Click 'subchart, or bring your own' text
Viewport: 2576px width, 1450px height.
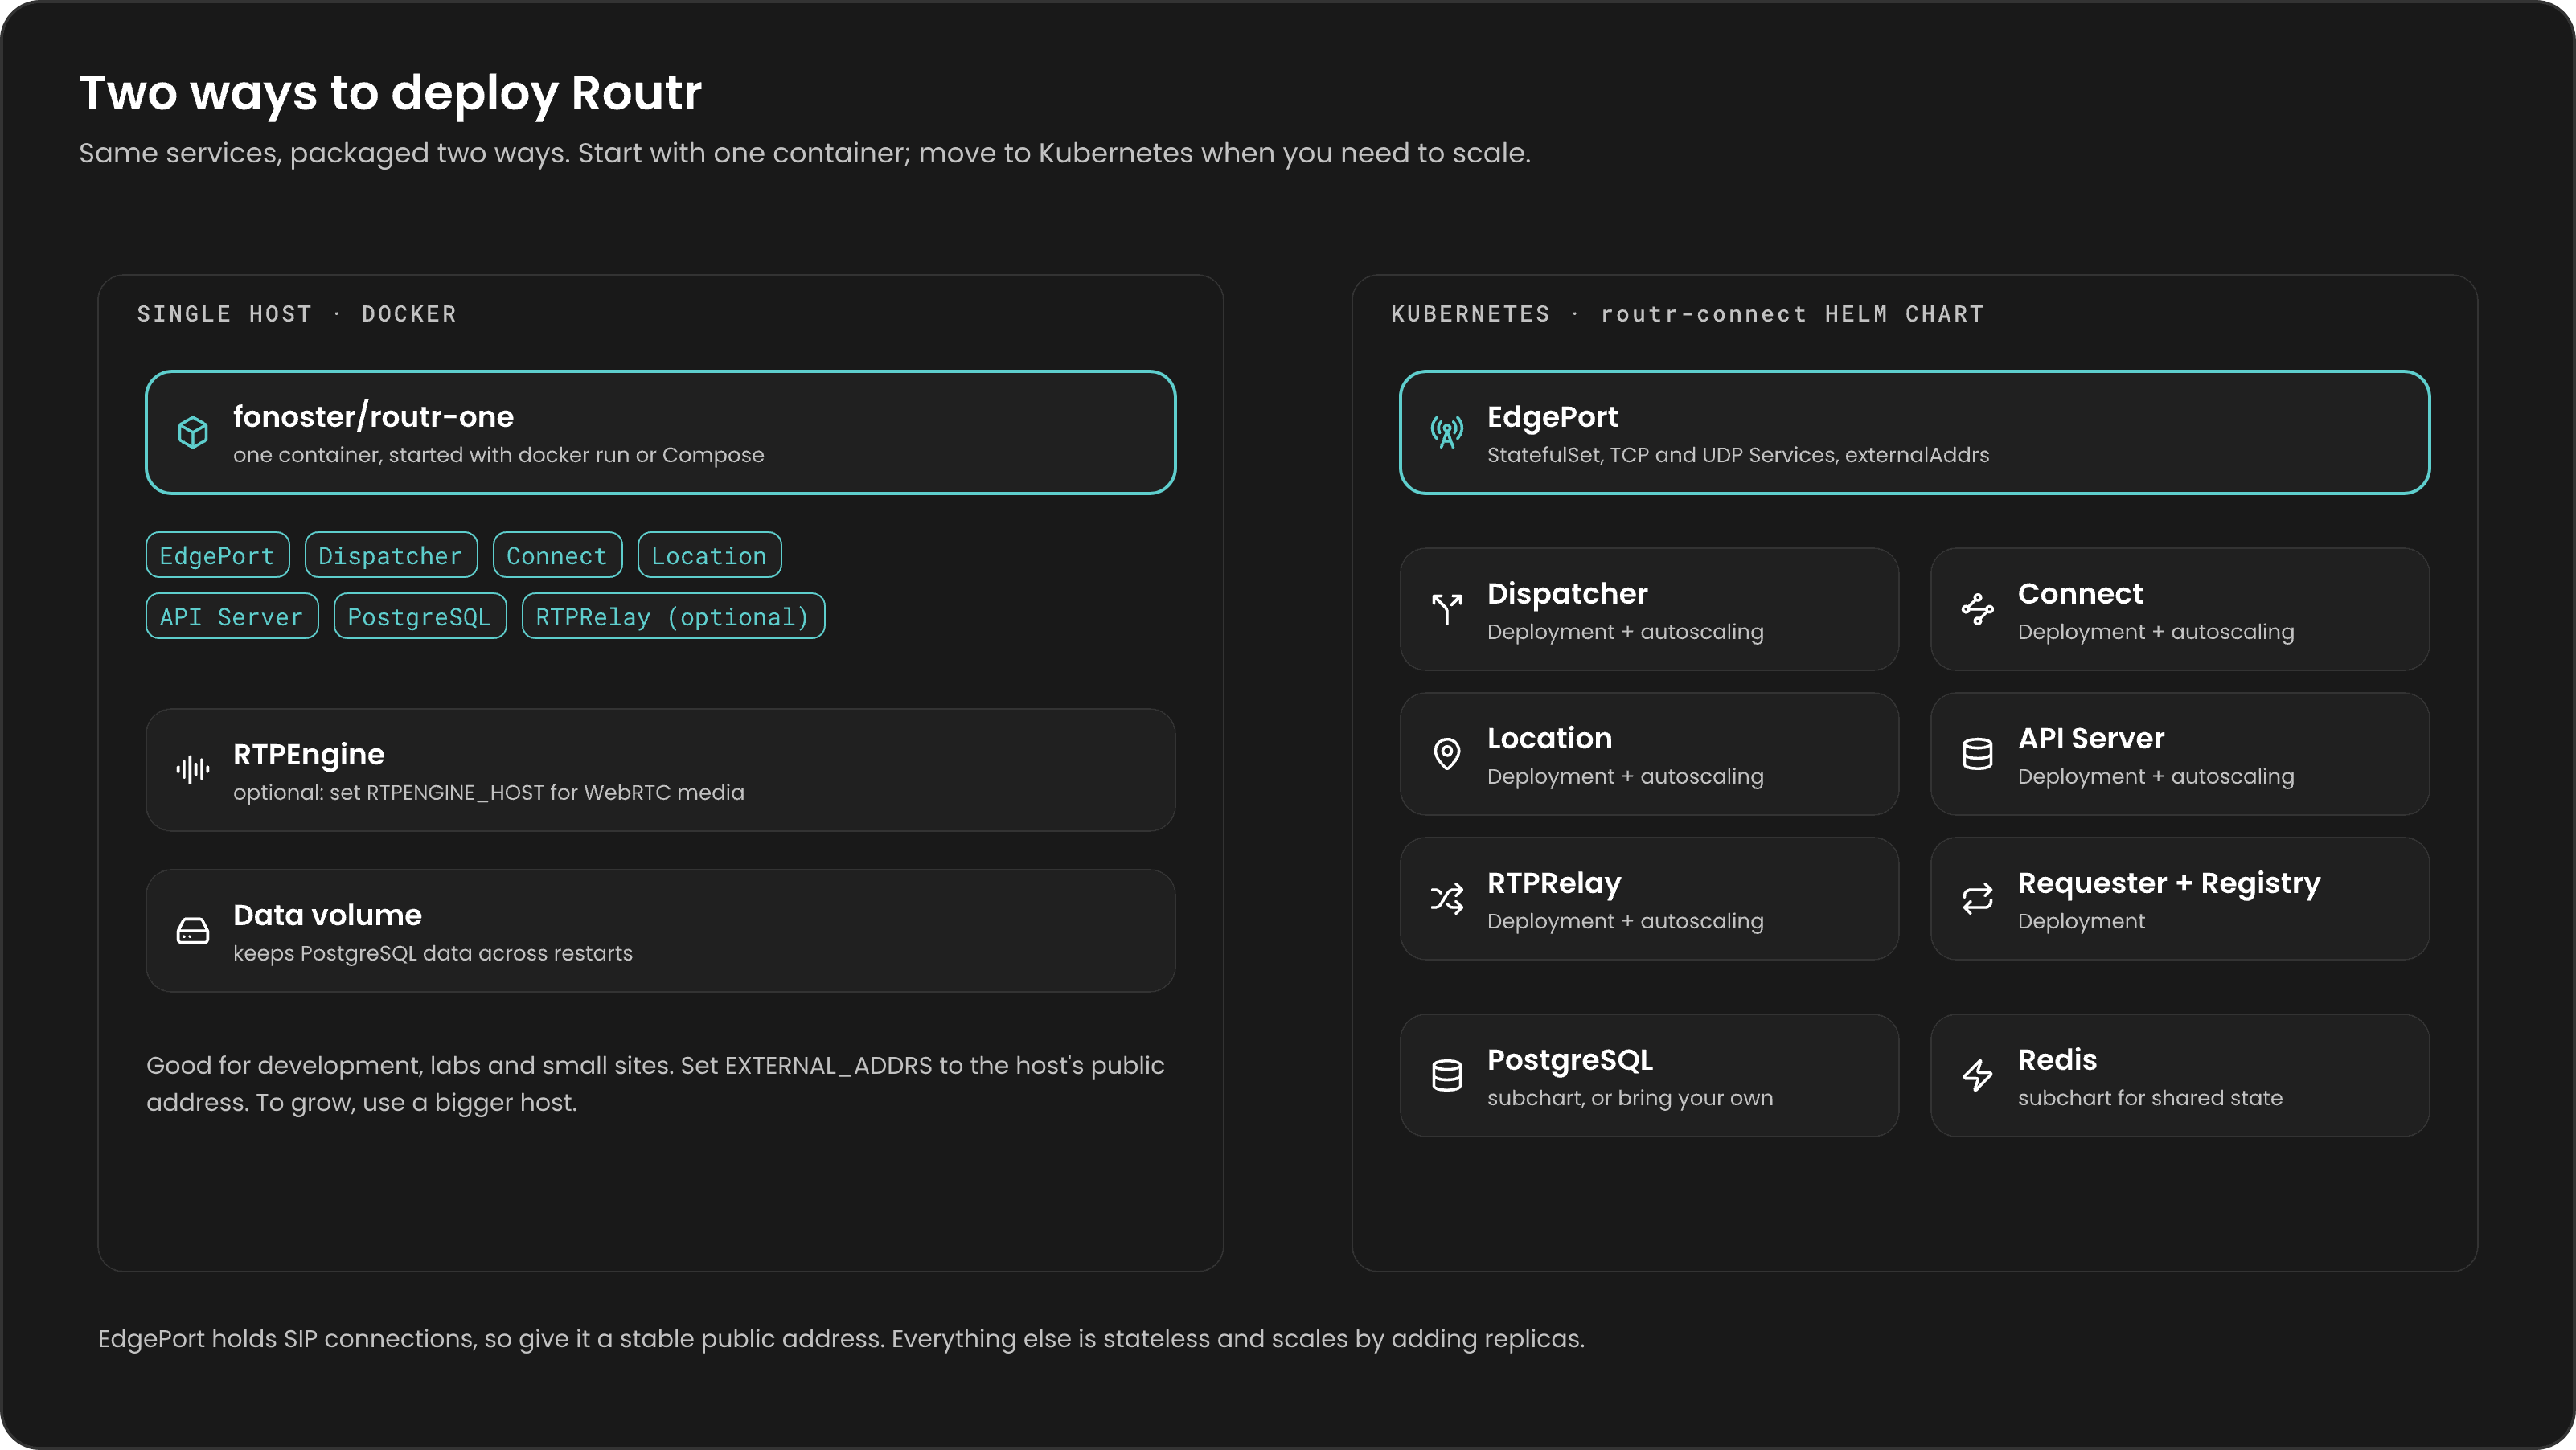1630,1098
